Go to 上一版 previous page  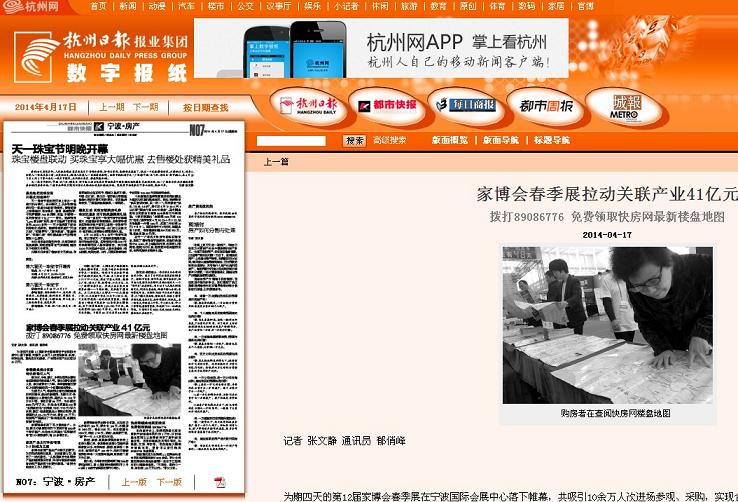pyautogui.click(x=134, y=482)
